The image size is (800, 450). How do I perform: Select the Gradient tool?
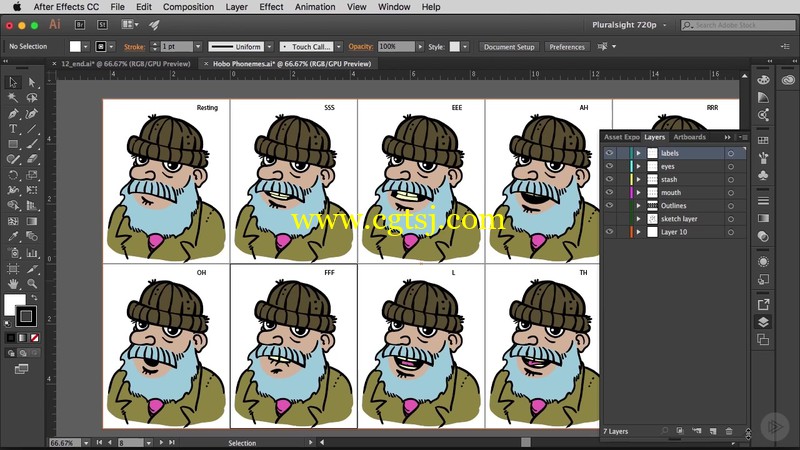point(32,221)
